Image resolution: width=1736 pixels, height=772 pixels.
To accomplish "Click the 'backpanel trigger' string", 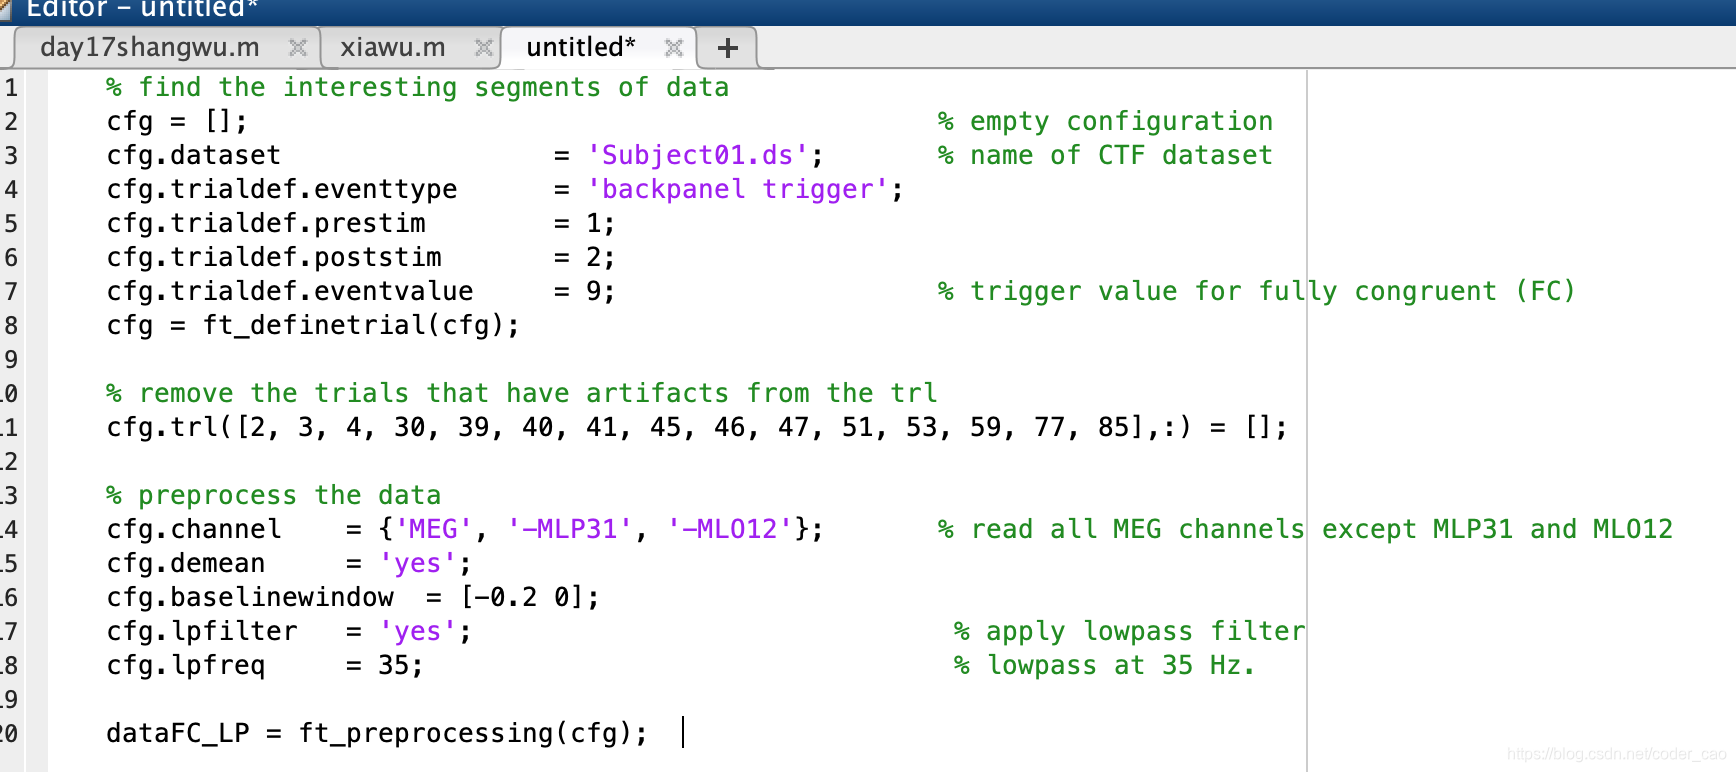I will point(738,189).
